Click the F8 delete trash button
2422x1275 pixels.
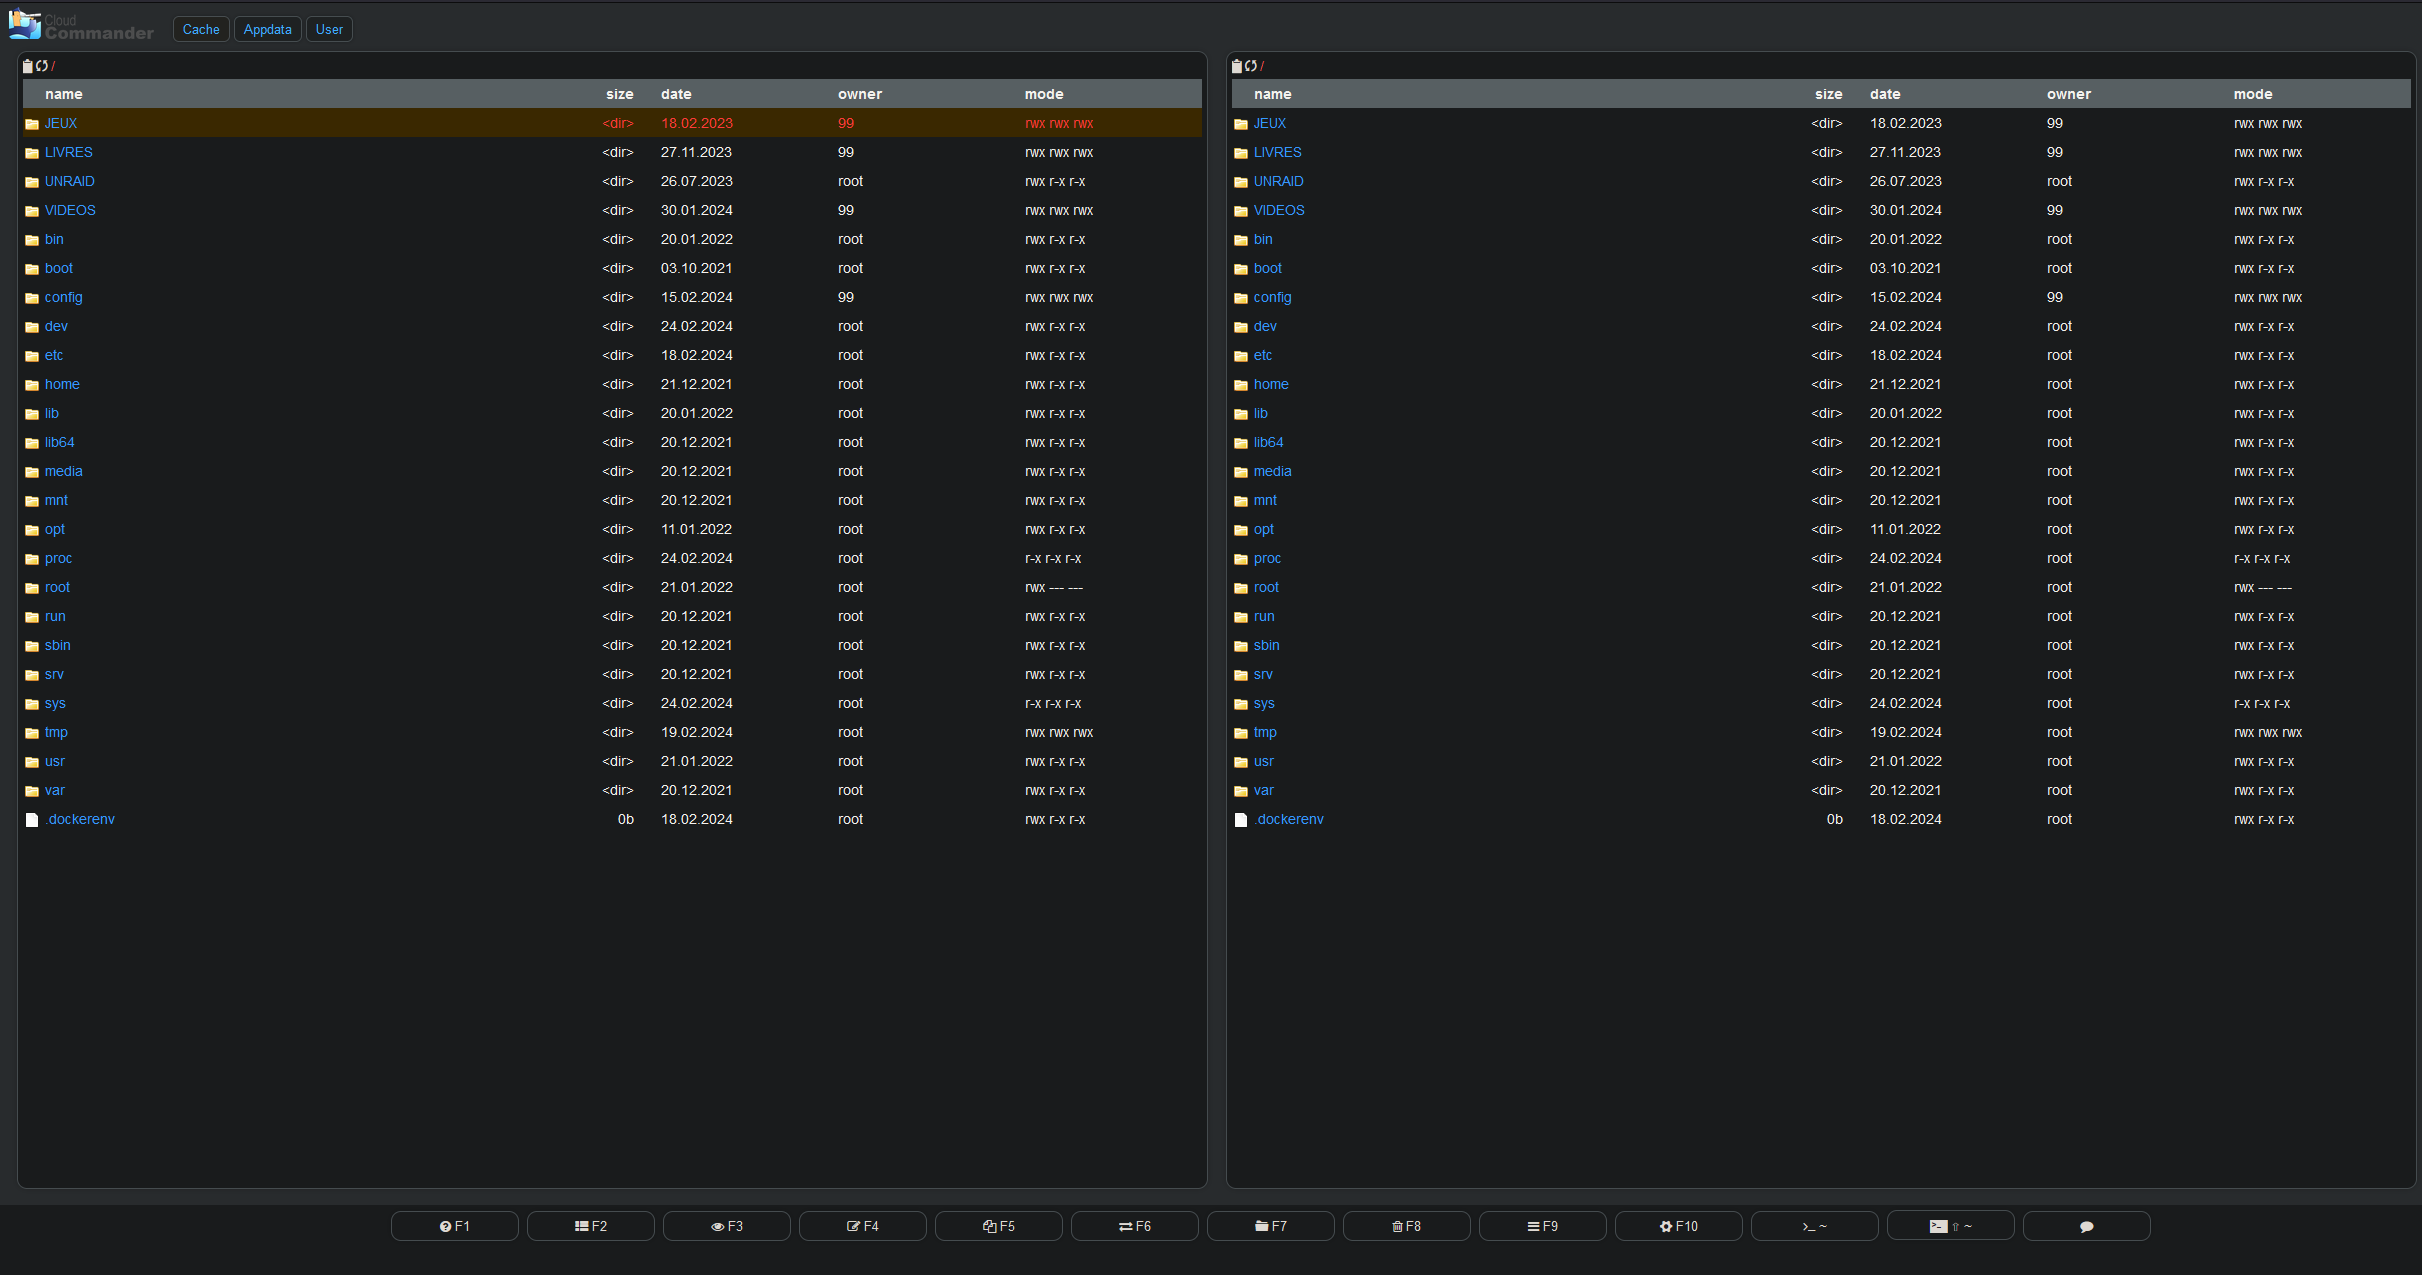(1407, 1226)
